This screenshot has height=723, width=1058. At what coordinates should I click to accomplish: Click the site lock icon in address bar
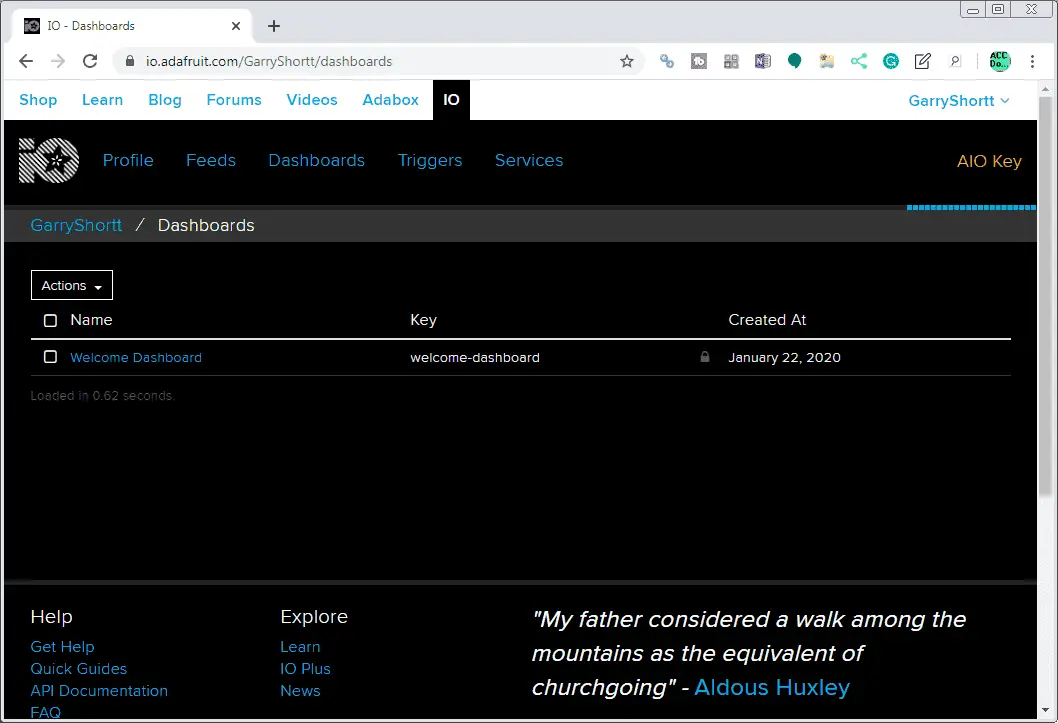click(x=130, y=61)
